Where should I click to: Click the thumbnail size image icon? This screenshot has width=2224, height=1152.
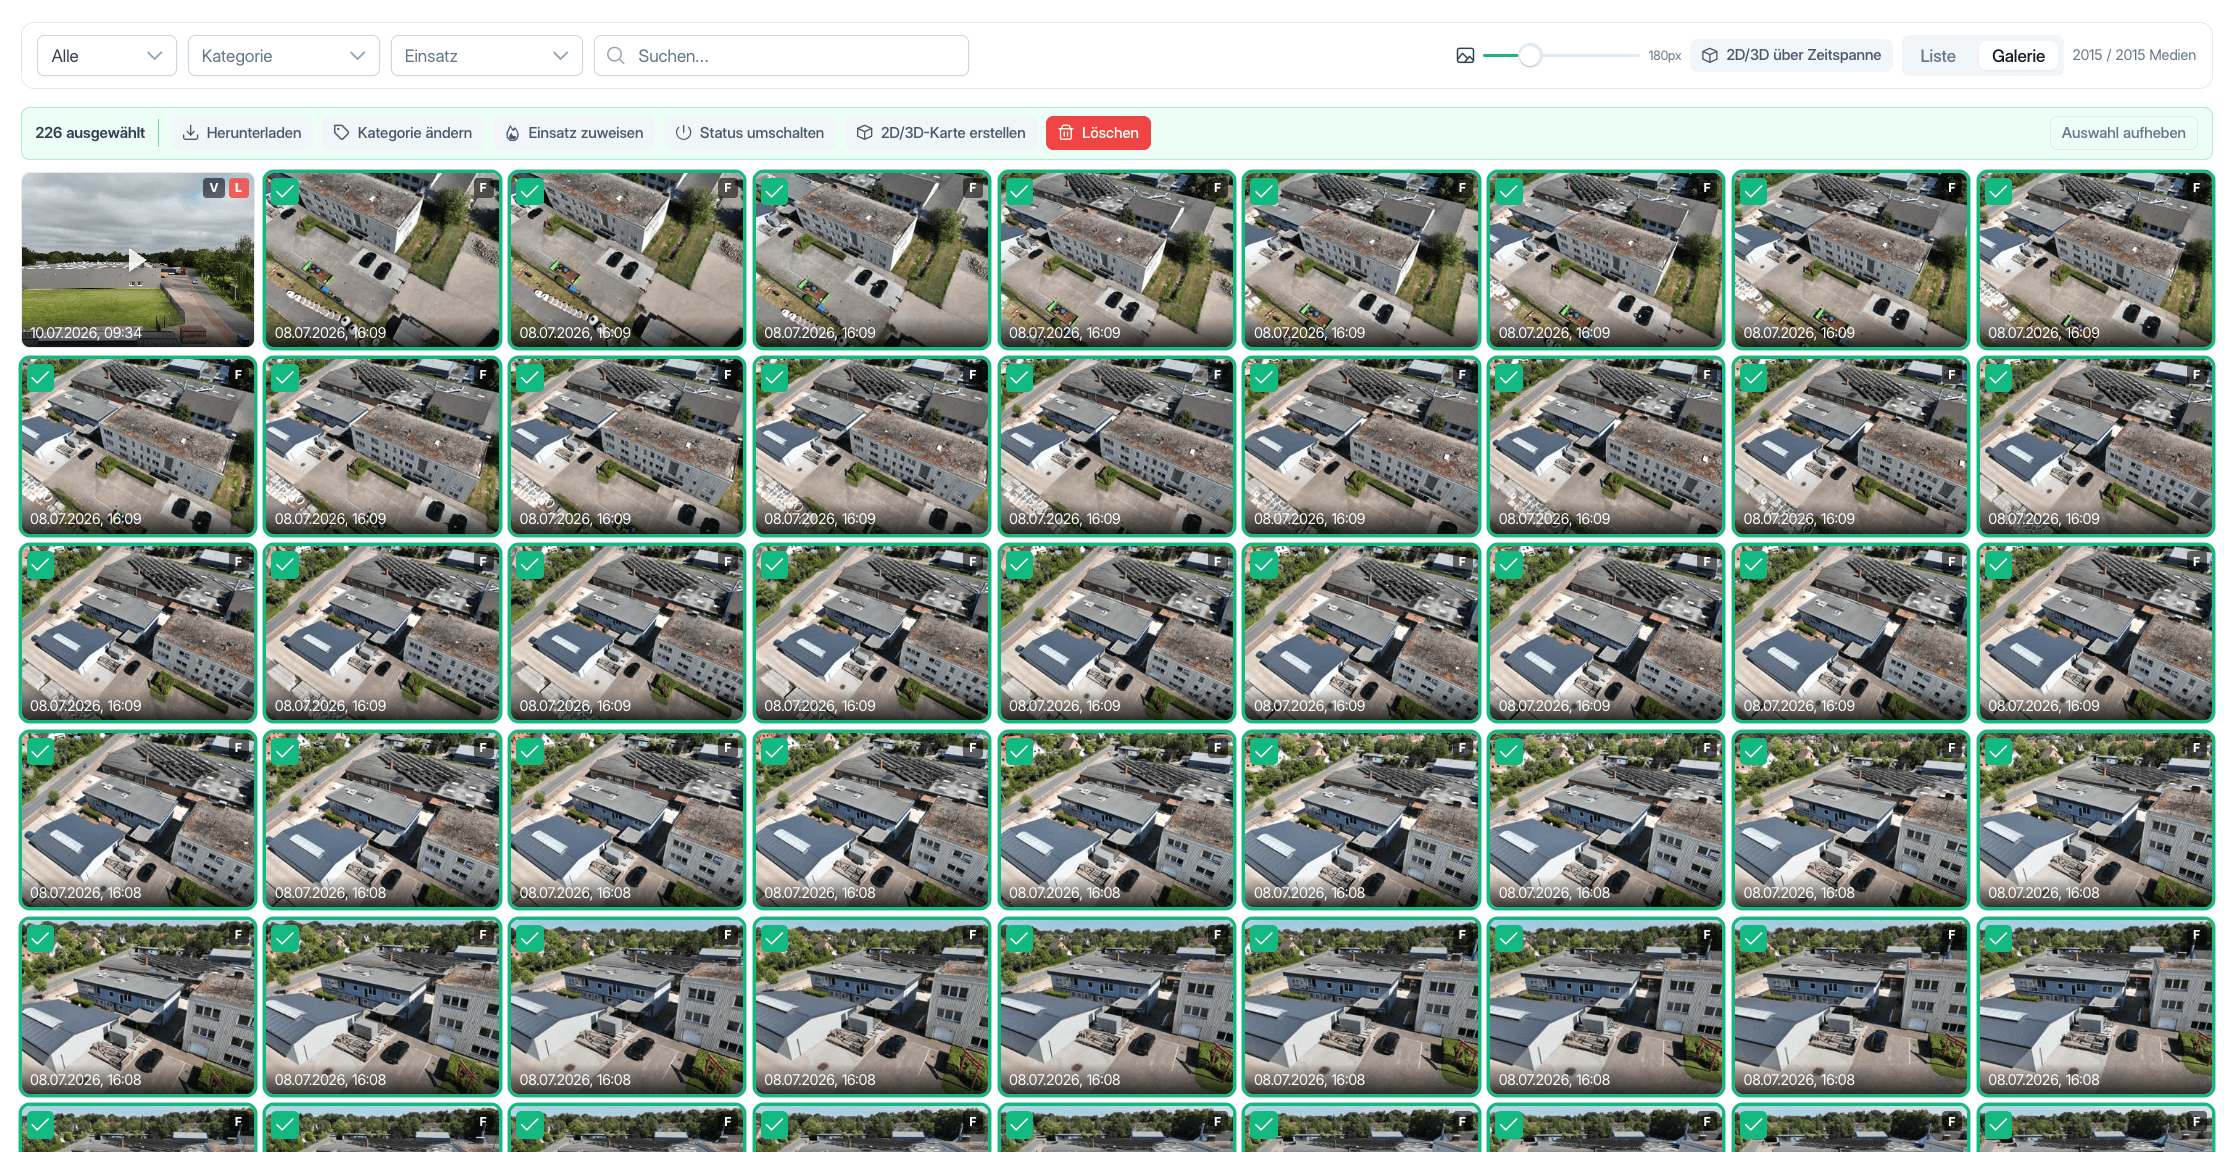(1465, 56)
